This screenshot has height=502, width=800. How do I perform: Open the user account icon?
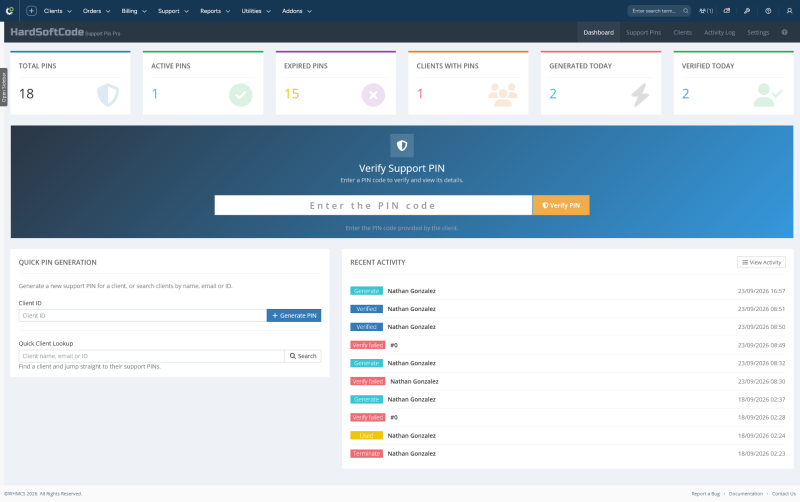coord(789,11)
